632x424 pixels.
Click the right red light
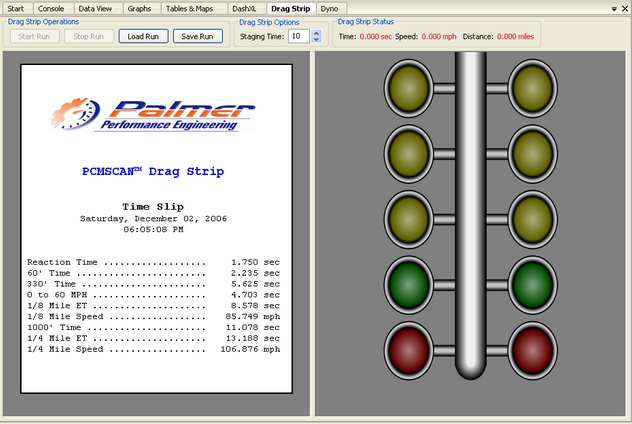(532, 351)
